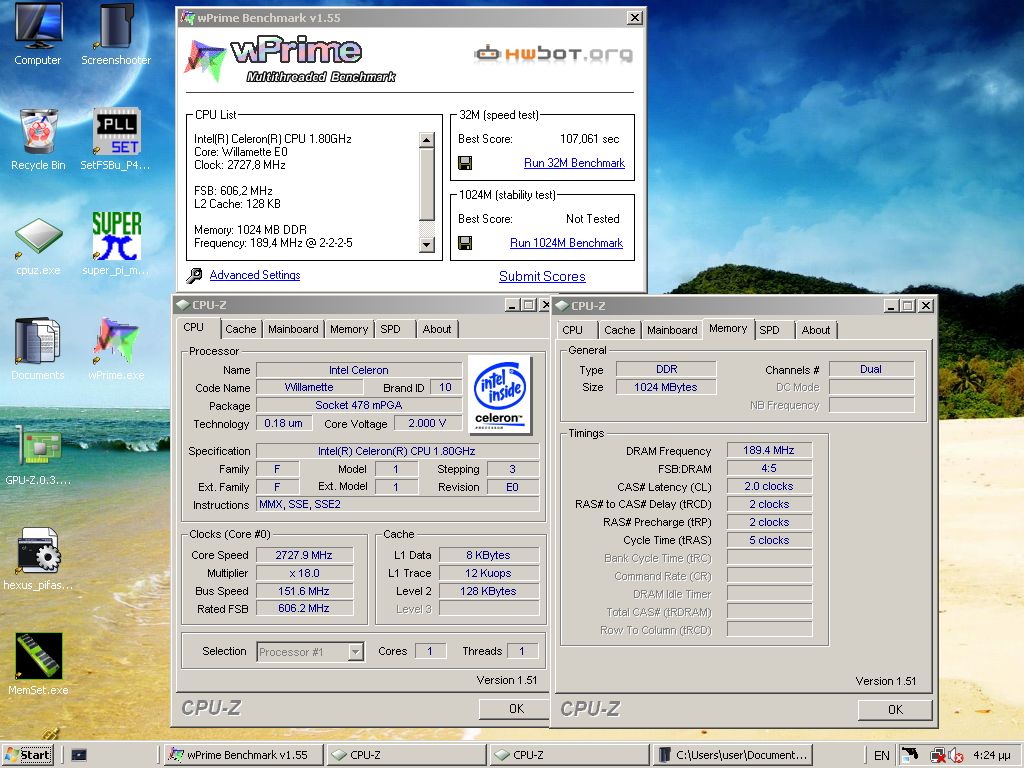
Task: Click the Code Name value Willamette
Action: (x=309, y=387)
